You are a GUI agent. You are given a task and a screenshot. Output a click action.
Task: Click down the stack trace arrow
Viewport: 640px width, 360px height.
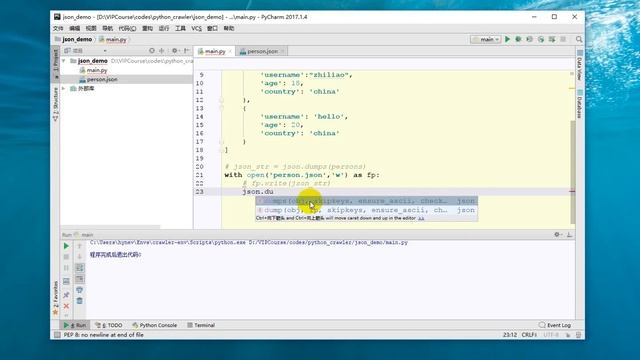[x=80, y=257]
